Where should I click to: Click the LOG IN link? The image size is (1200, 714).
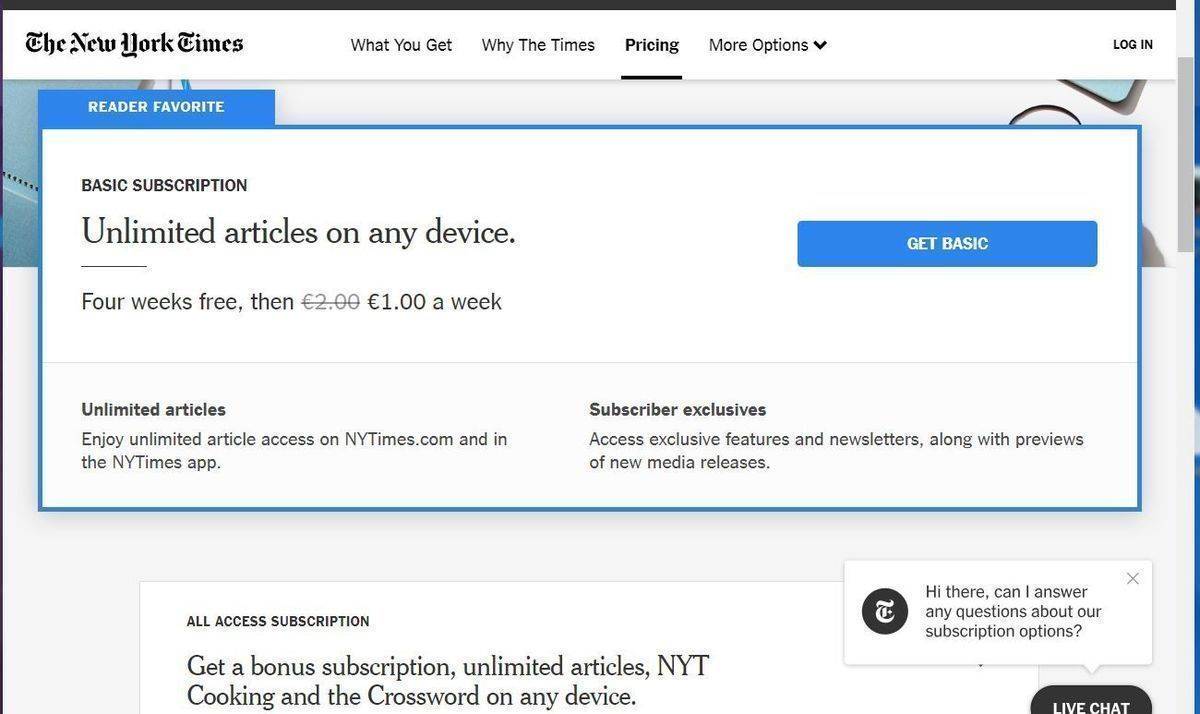pos(1132,45)
